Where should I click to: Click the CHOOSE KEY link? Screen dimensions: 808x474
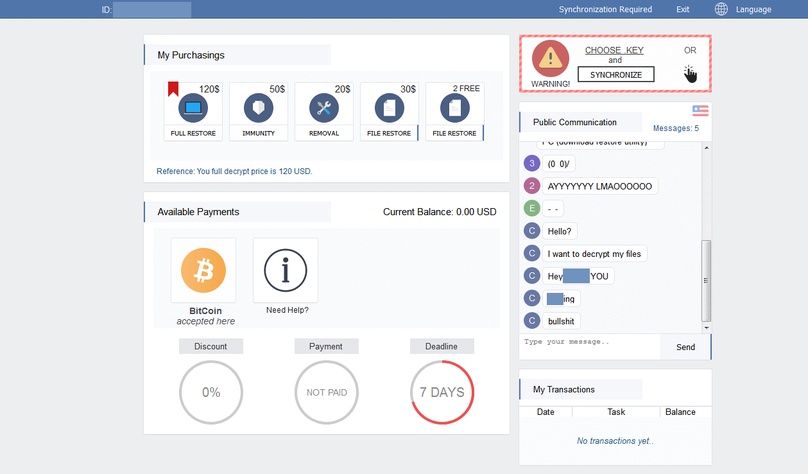click(x=614, y=50)
